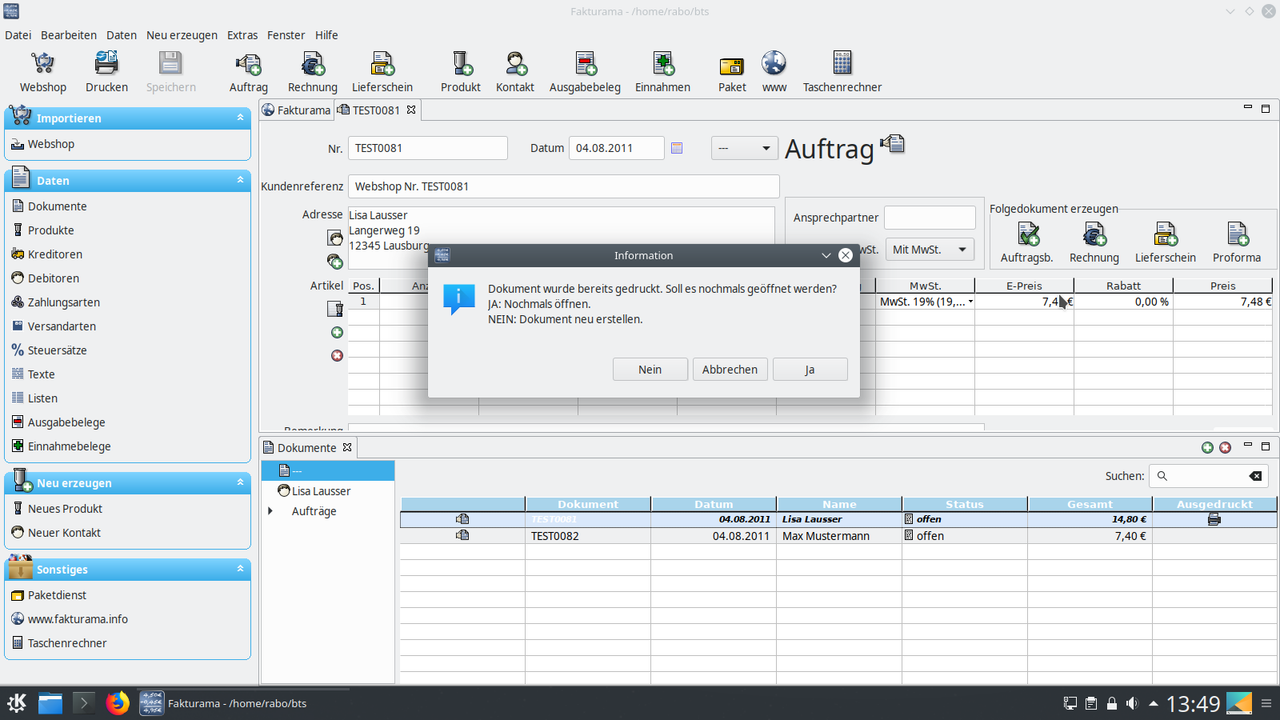Click the green add icon in Dokumente panel
The height and width of the screenshot is (720, 1280).
1207,448
